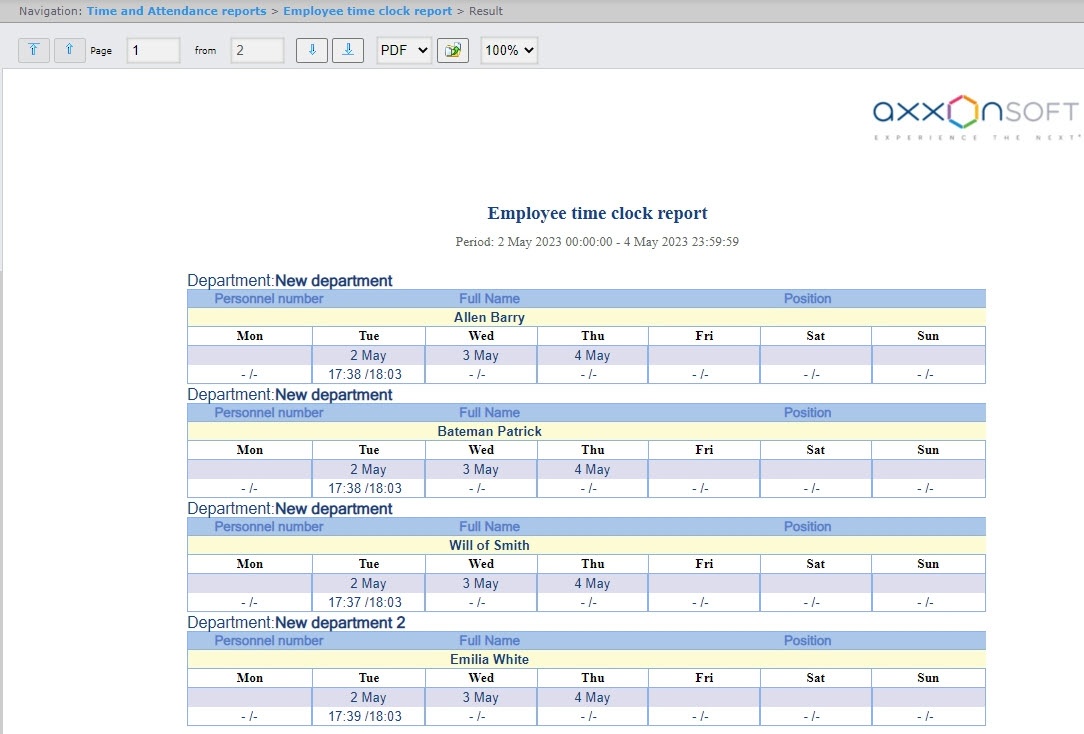Select the Will of Smith employee row
1084x734 pixels.
point(489,546)
